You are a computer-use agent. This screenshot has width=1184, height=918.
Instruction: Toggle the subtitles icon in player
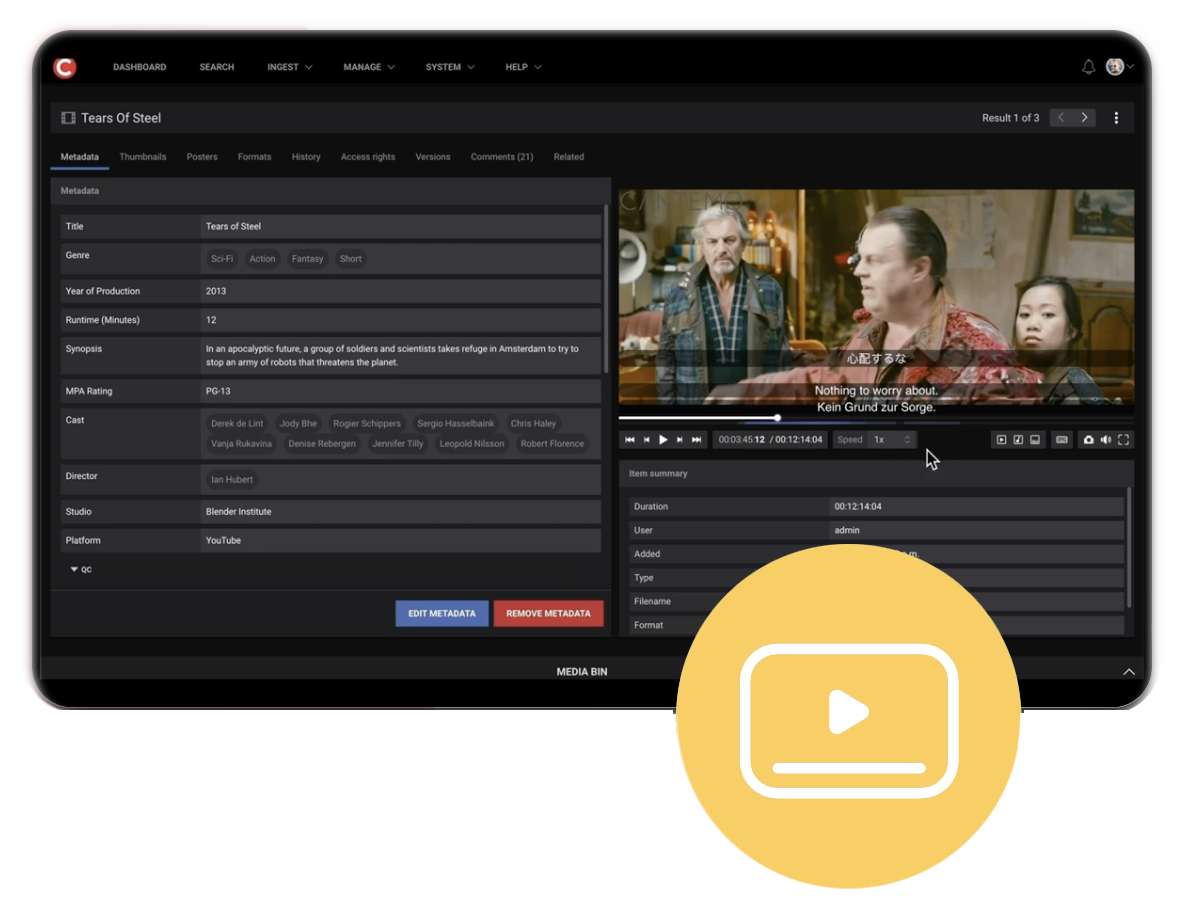[x=1062, y=439]
